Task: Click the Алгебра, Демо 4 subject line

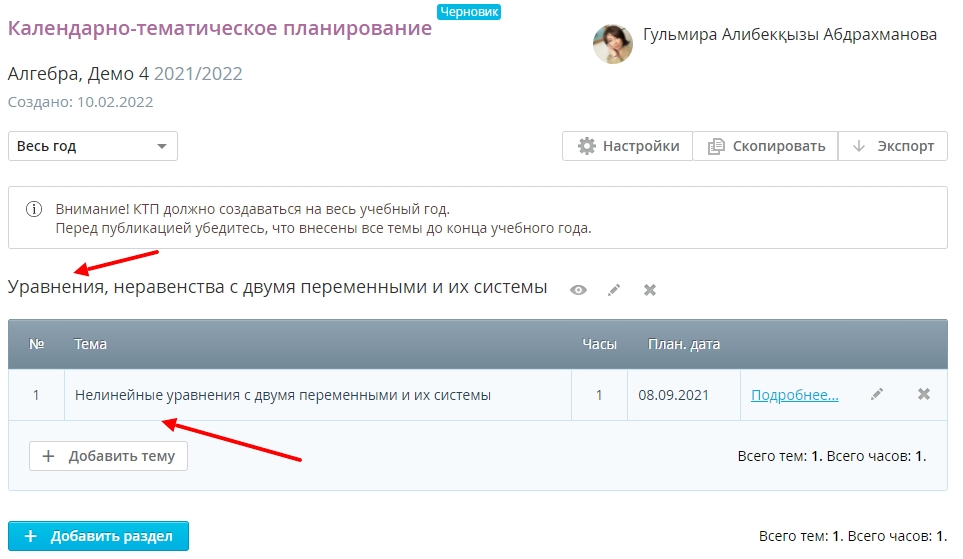Action: click(x=125, y=74)
